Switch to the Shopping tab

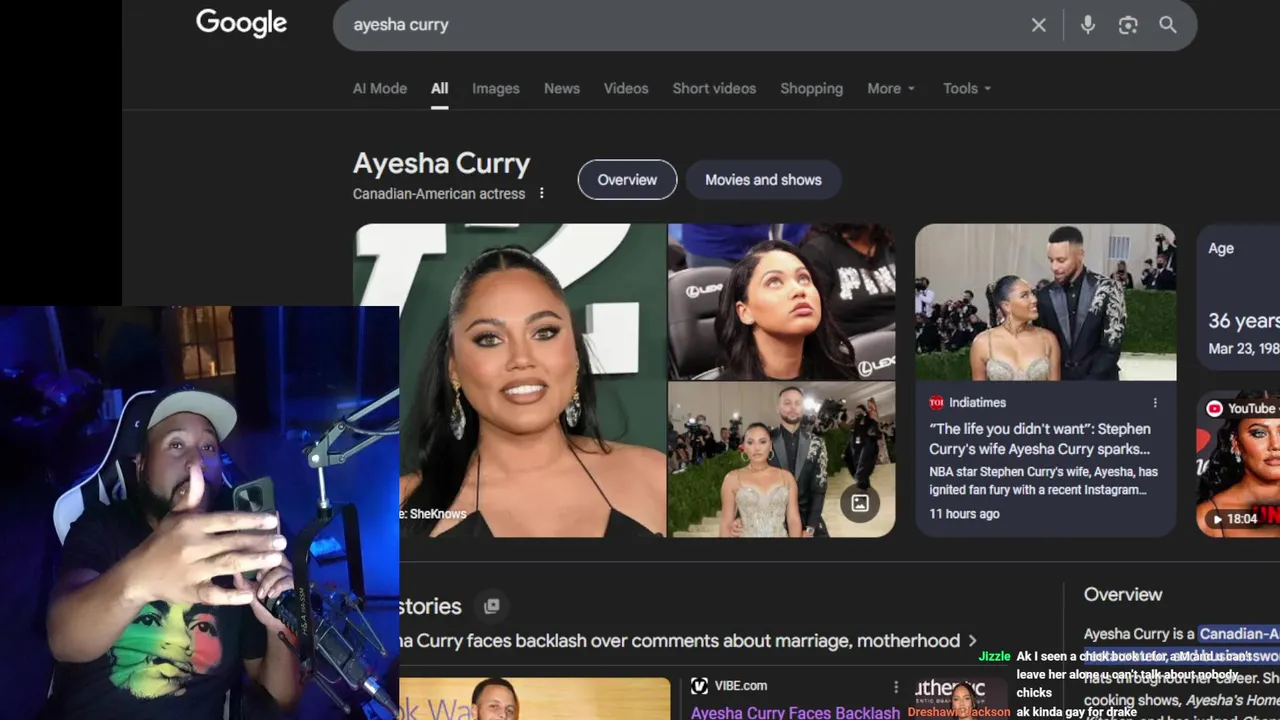tap(812, 88)
